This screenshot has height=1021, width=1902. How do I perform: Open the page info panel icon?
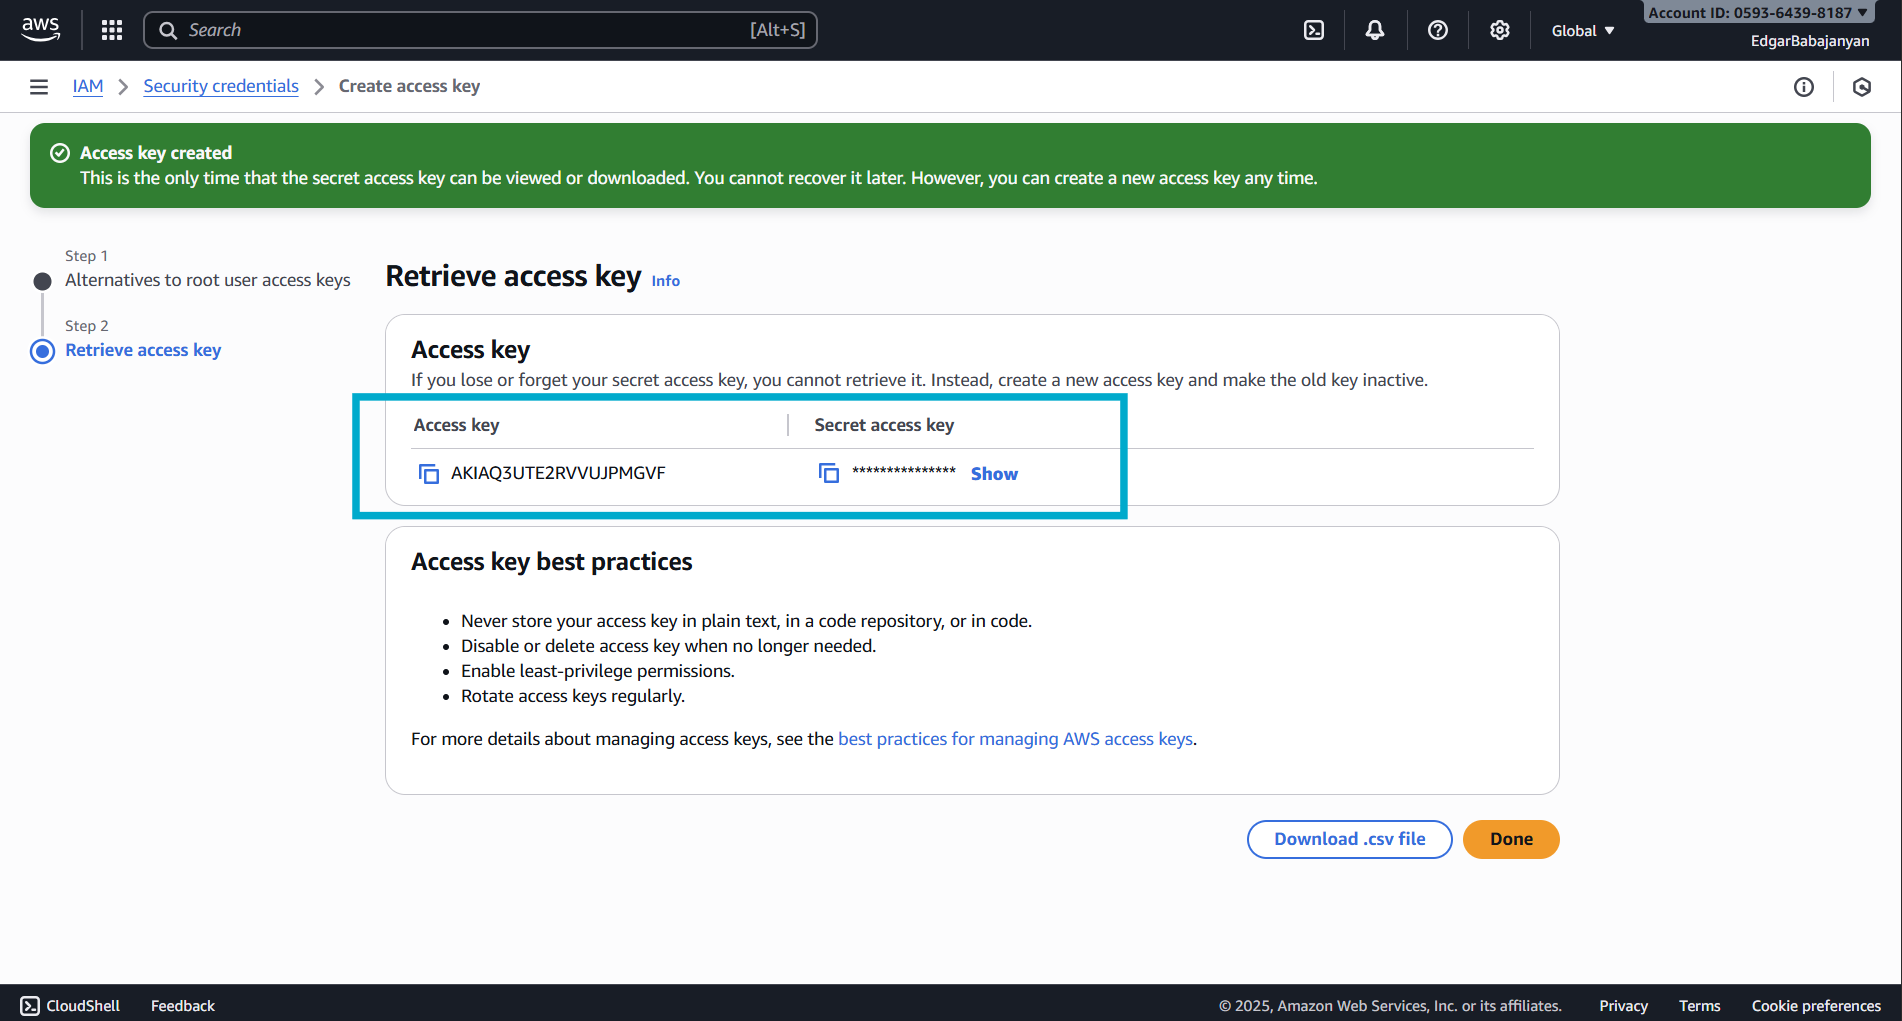[x=1804, y=87]
